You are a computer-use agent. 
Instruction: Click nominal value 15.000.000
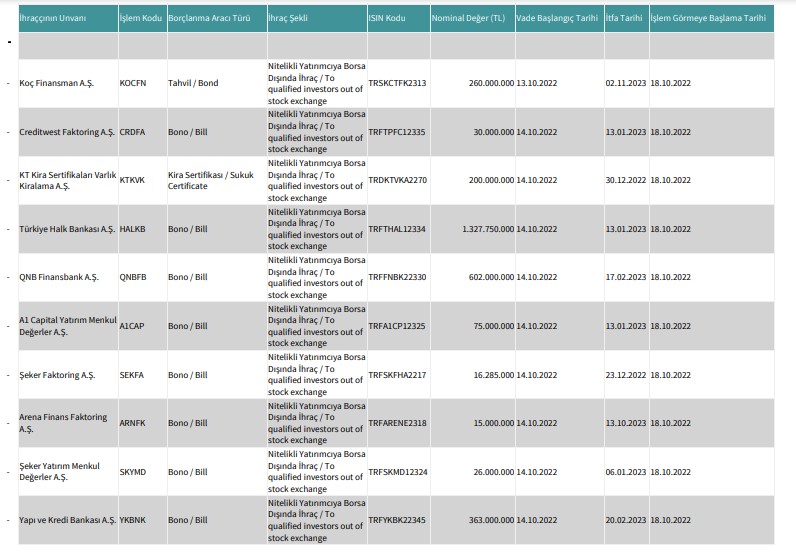(x=494, y=423)
